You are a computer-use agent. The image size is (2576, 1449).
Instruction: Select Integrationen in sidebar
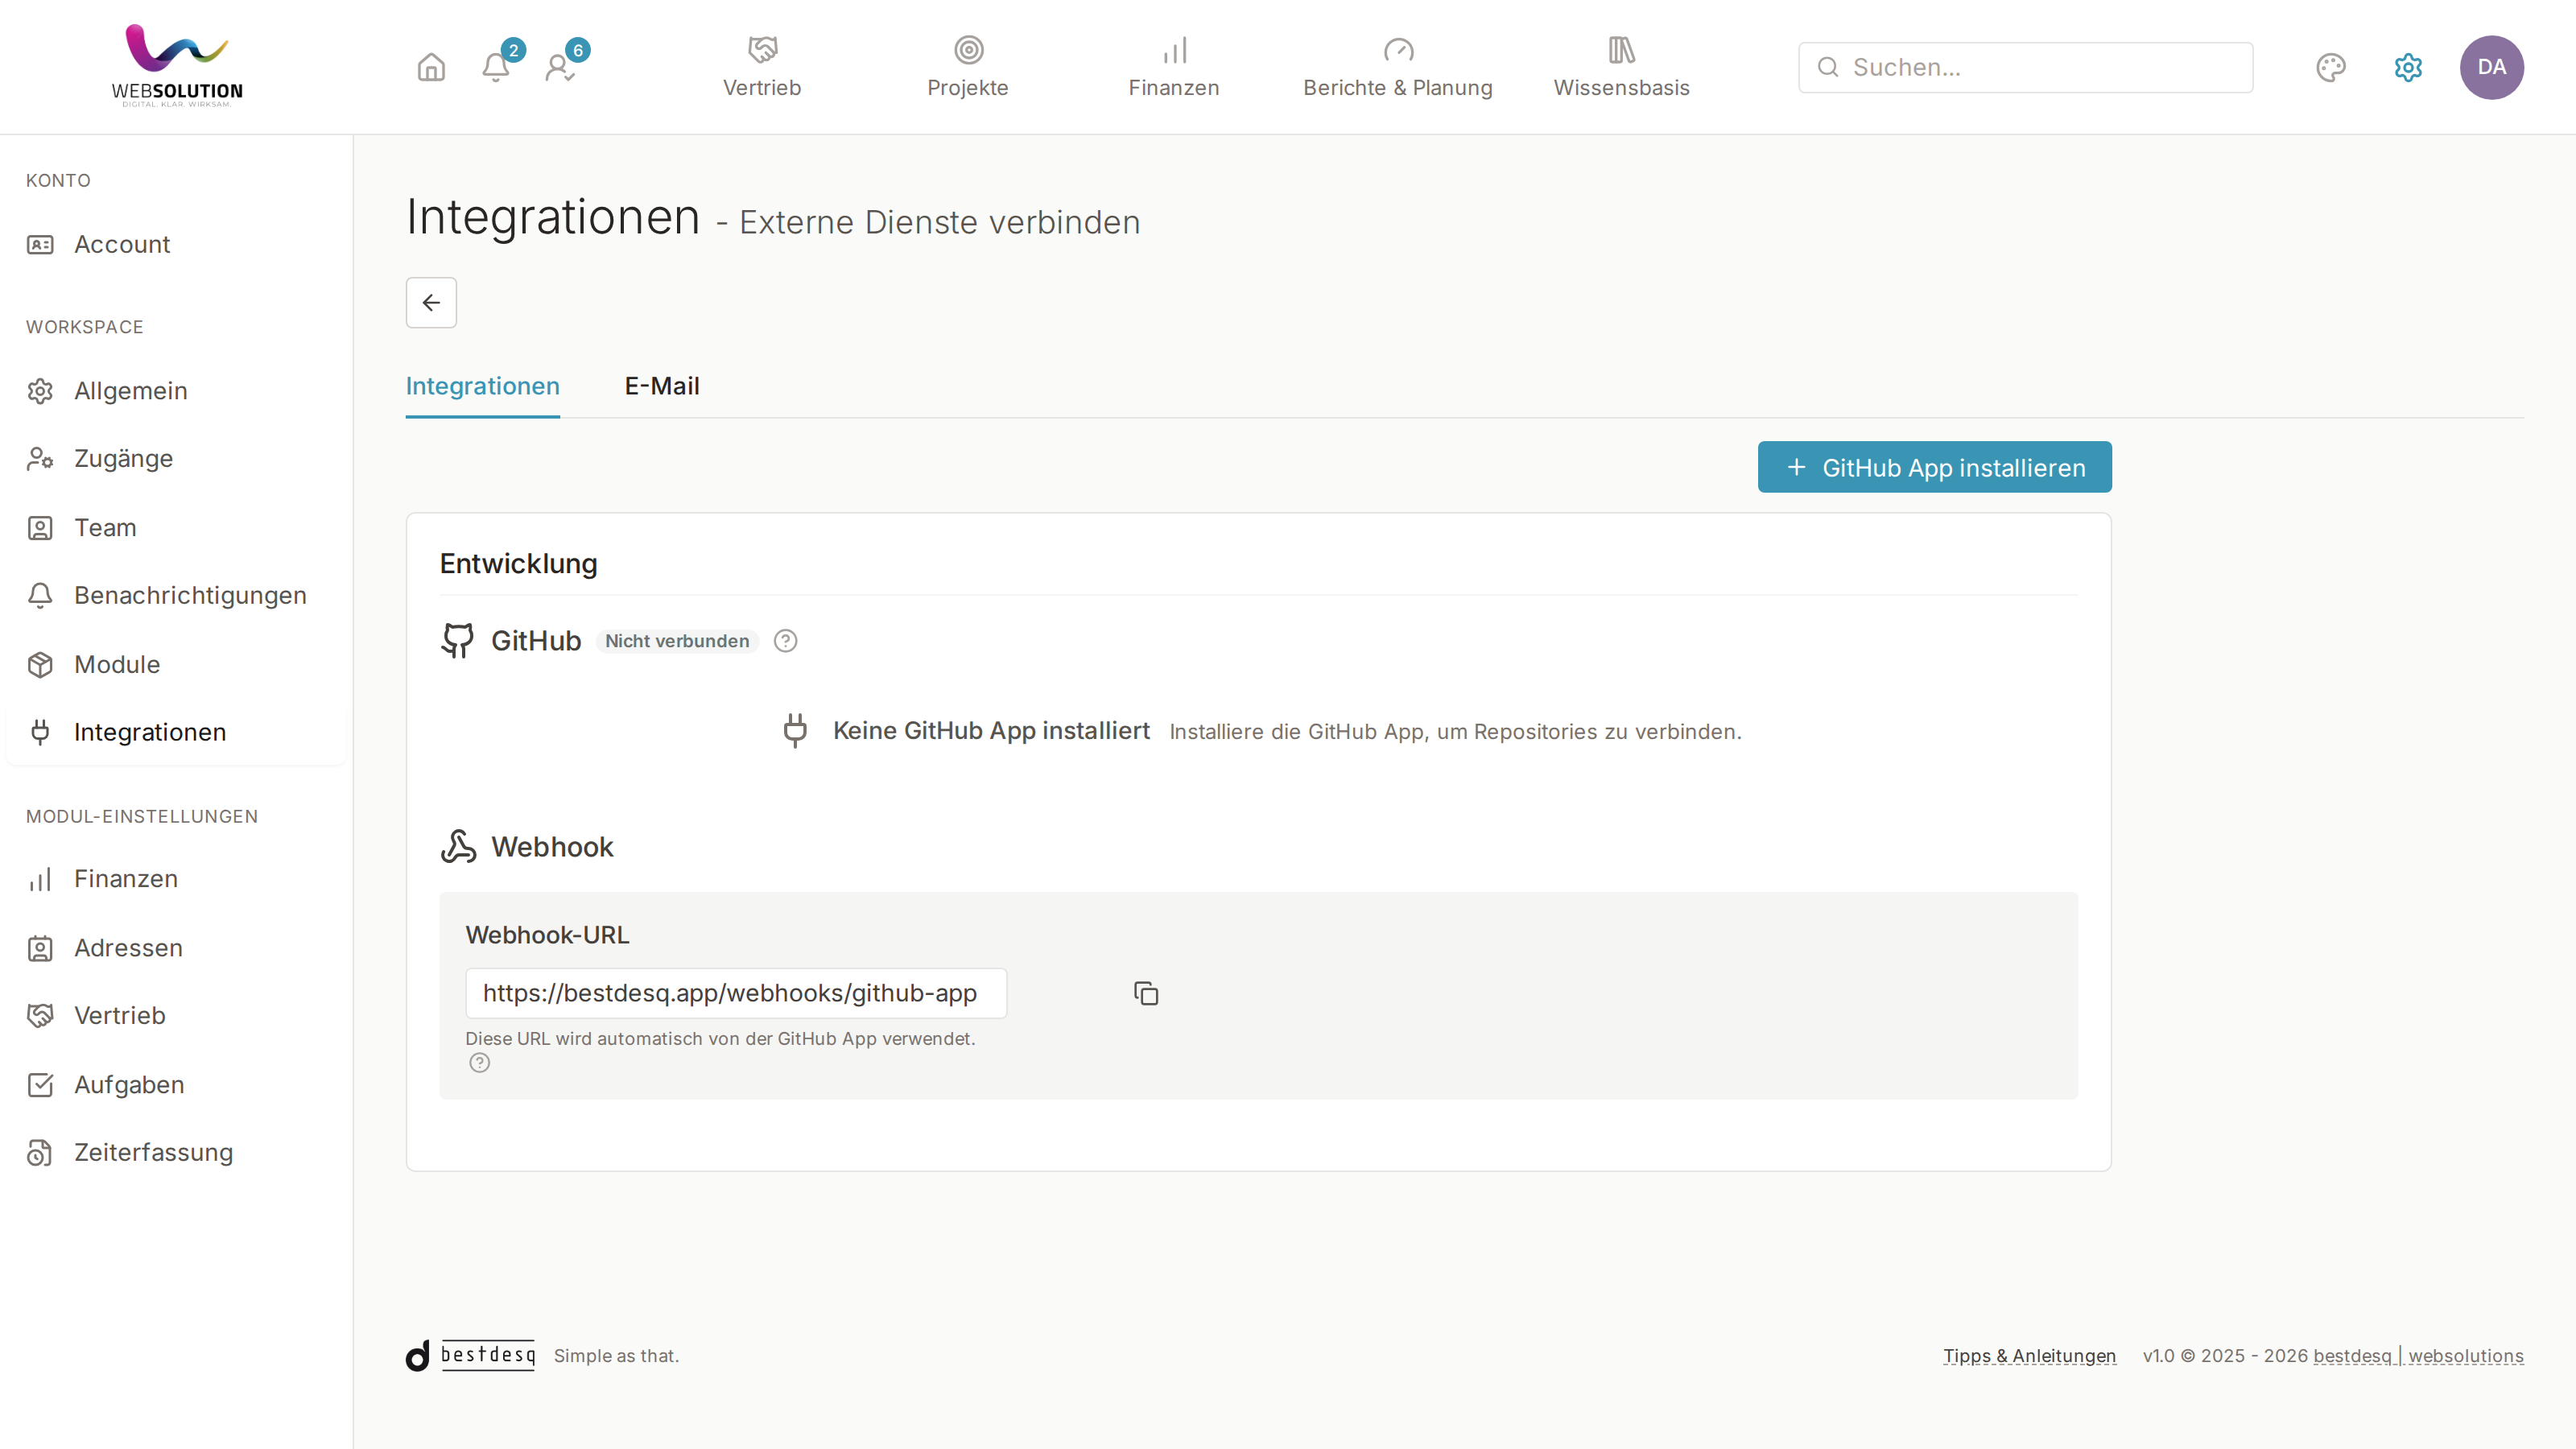point(176,732)
